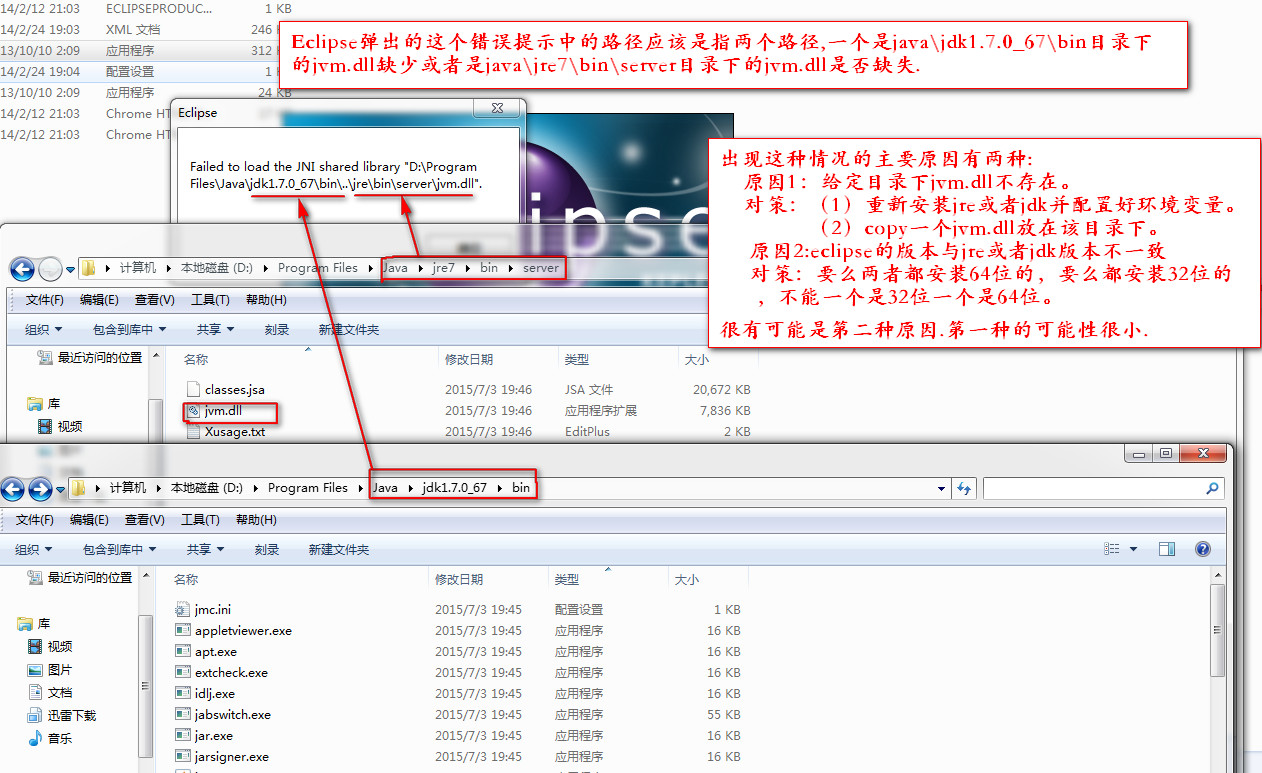The width and height of the screenshot is (1262, 773).
Task: Click the jre7 breadcrumb in the server window
Action: coord(443,268)
